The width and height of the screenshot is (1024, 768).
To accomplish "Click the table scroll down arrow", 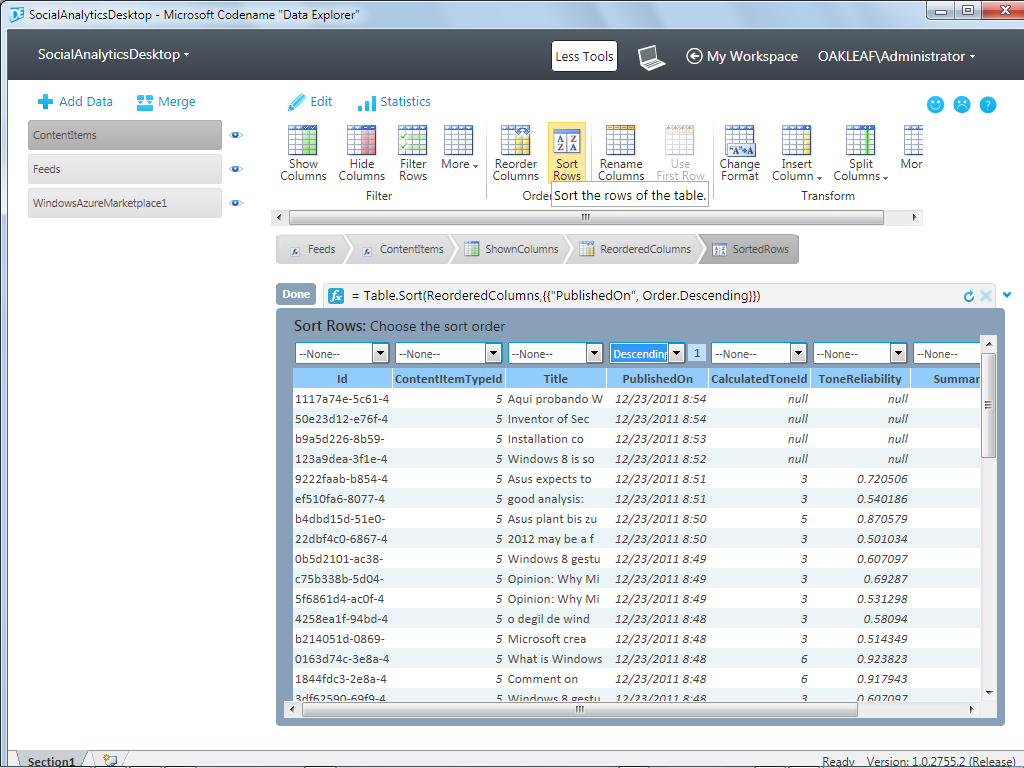I will click(989, 692).
